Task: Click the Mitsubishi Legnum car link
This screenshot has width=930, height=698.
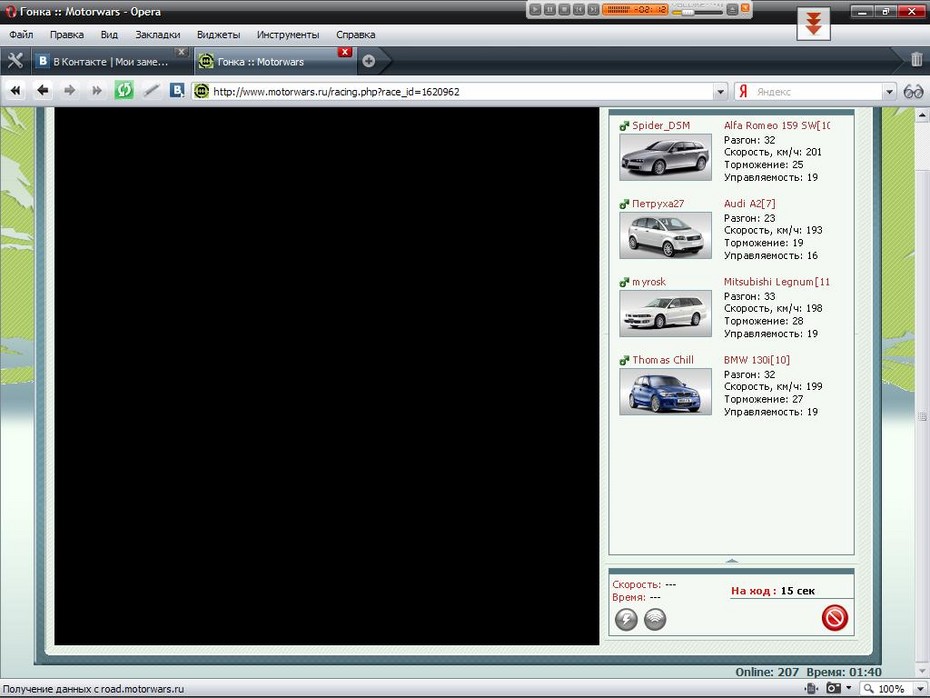Action: [776, 282]
